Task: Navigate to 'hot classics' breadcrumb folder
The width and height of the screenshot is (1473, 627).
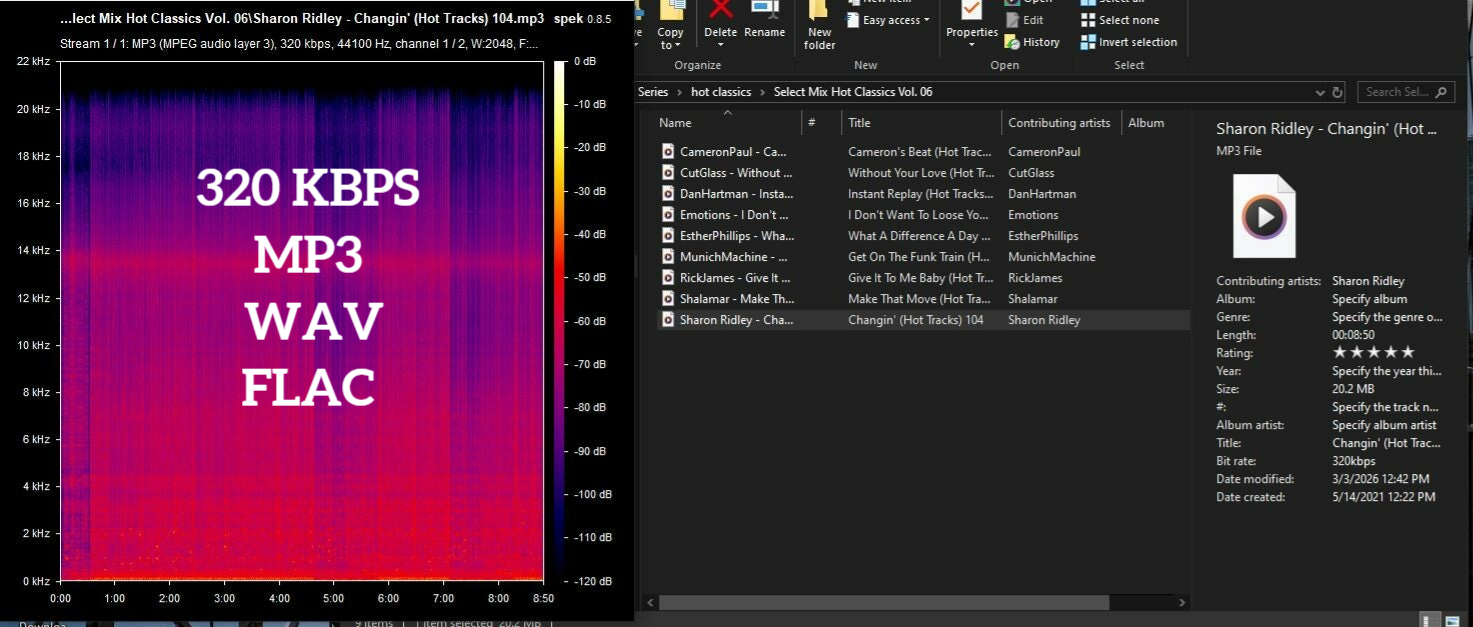Action: tap(720, 92)
